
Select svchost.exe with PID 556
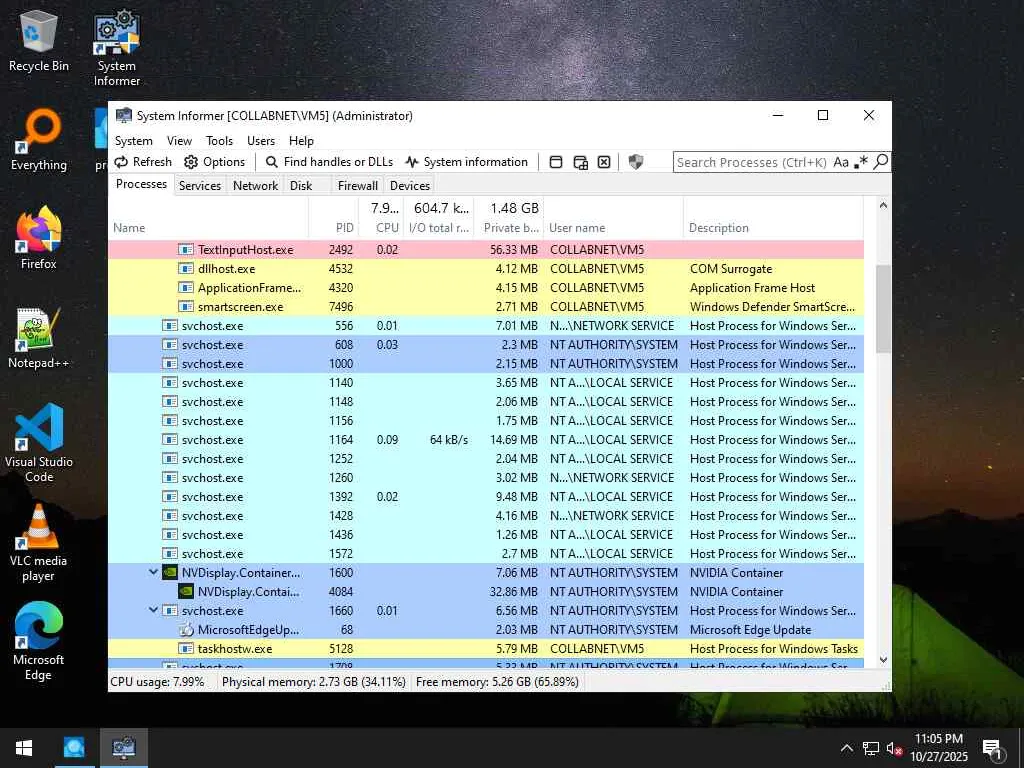click(x=486, y=325)
